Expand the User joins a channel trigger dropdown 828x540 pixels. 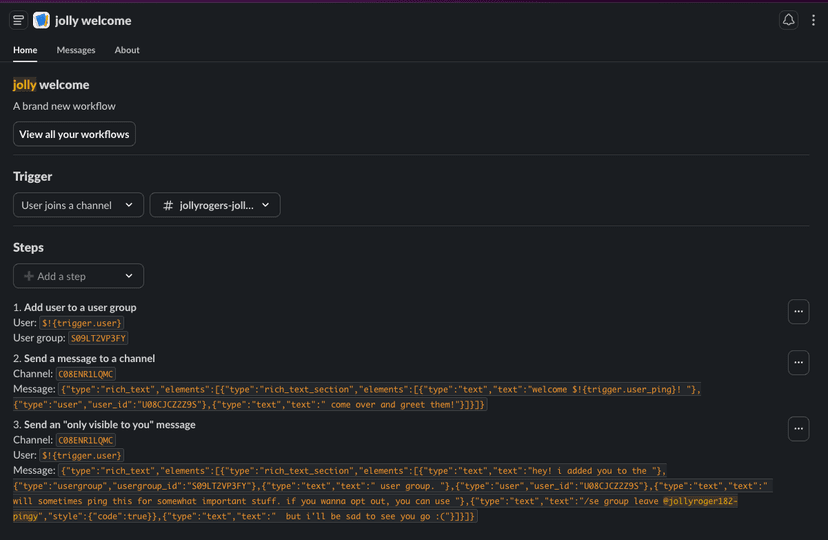pyautogui.click(x=77, y=205)
